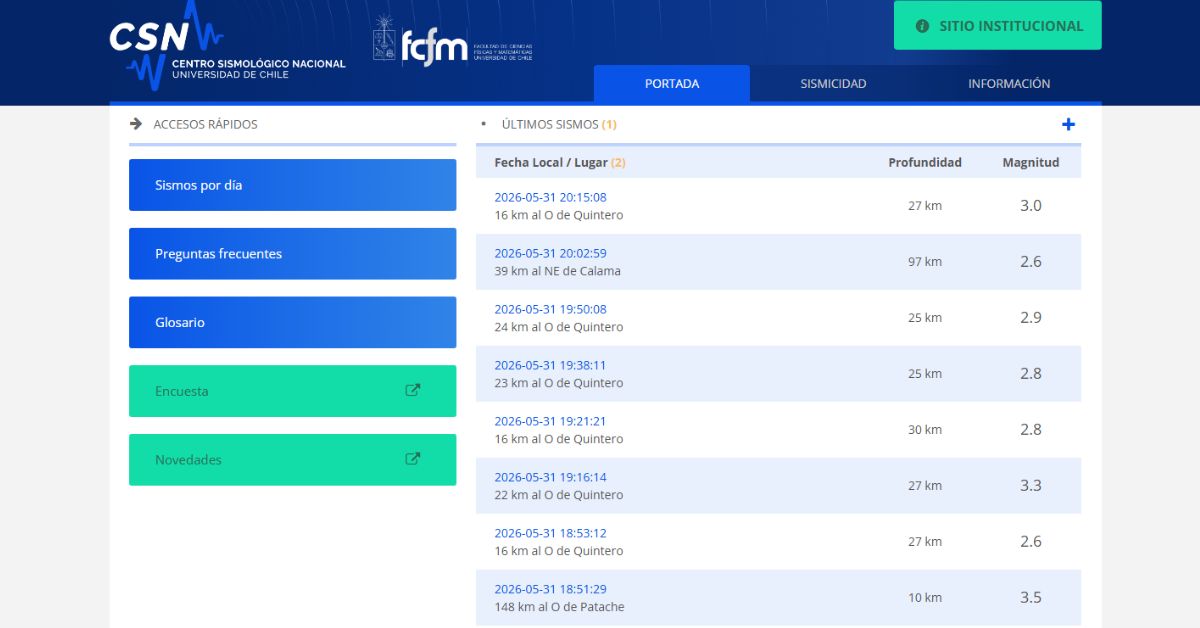Open earthquake 2026-05-31 18:53:12 link
This screenshot has width=1200, height=628.
click(550, 533)
